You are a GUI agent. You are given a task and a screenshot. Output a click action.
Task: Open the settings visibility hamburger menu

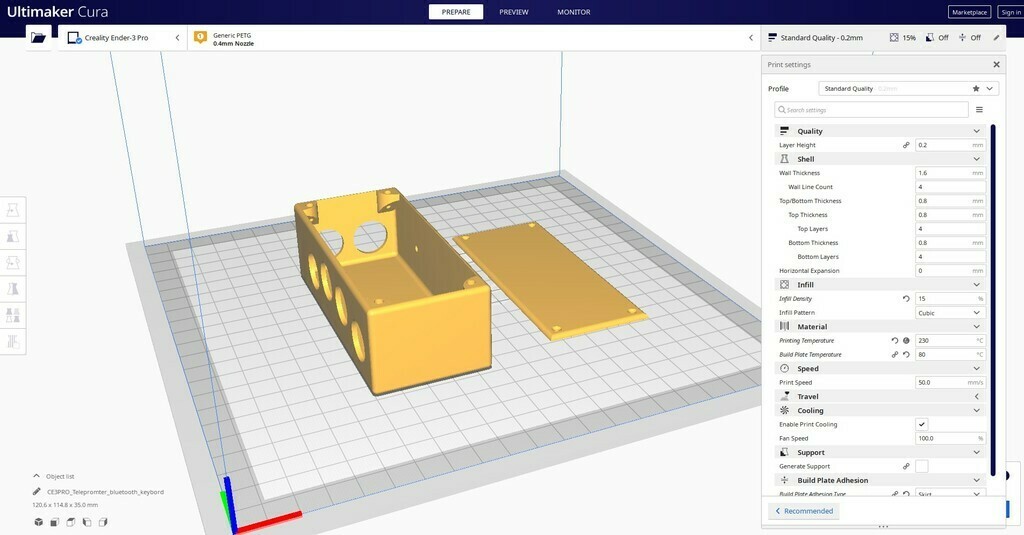click(x=979, y=110)
